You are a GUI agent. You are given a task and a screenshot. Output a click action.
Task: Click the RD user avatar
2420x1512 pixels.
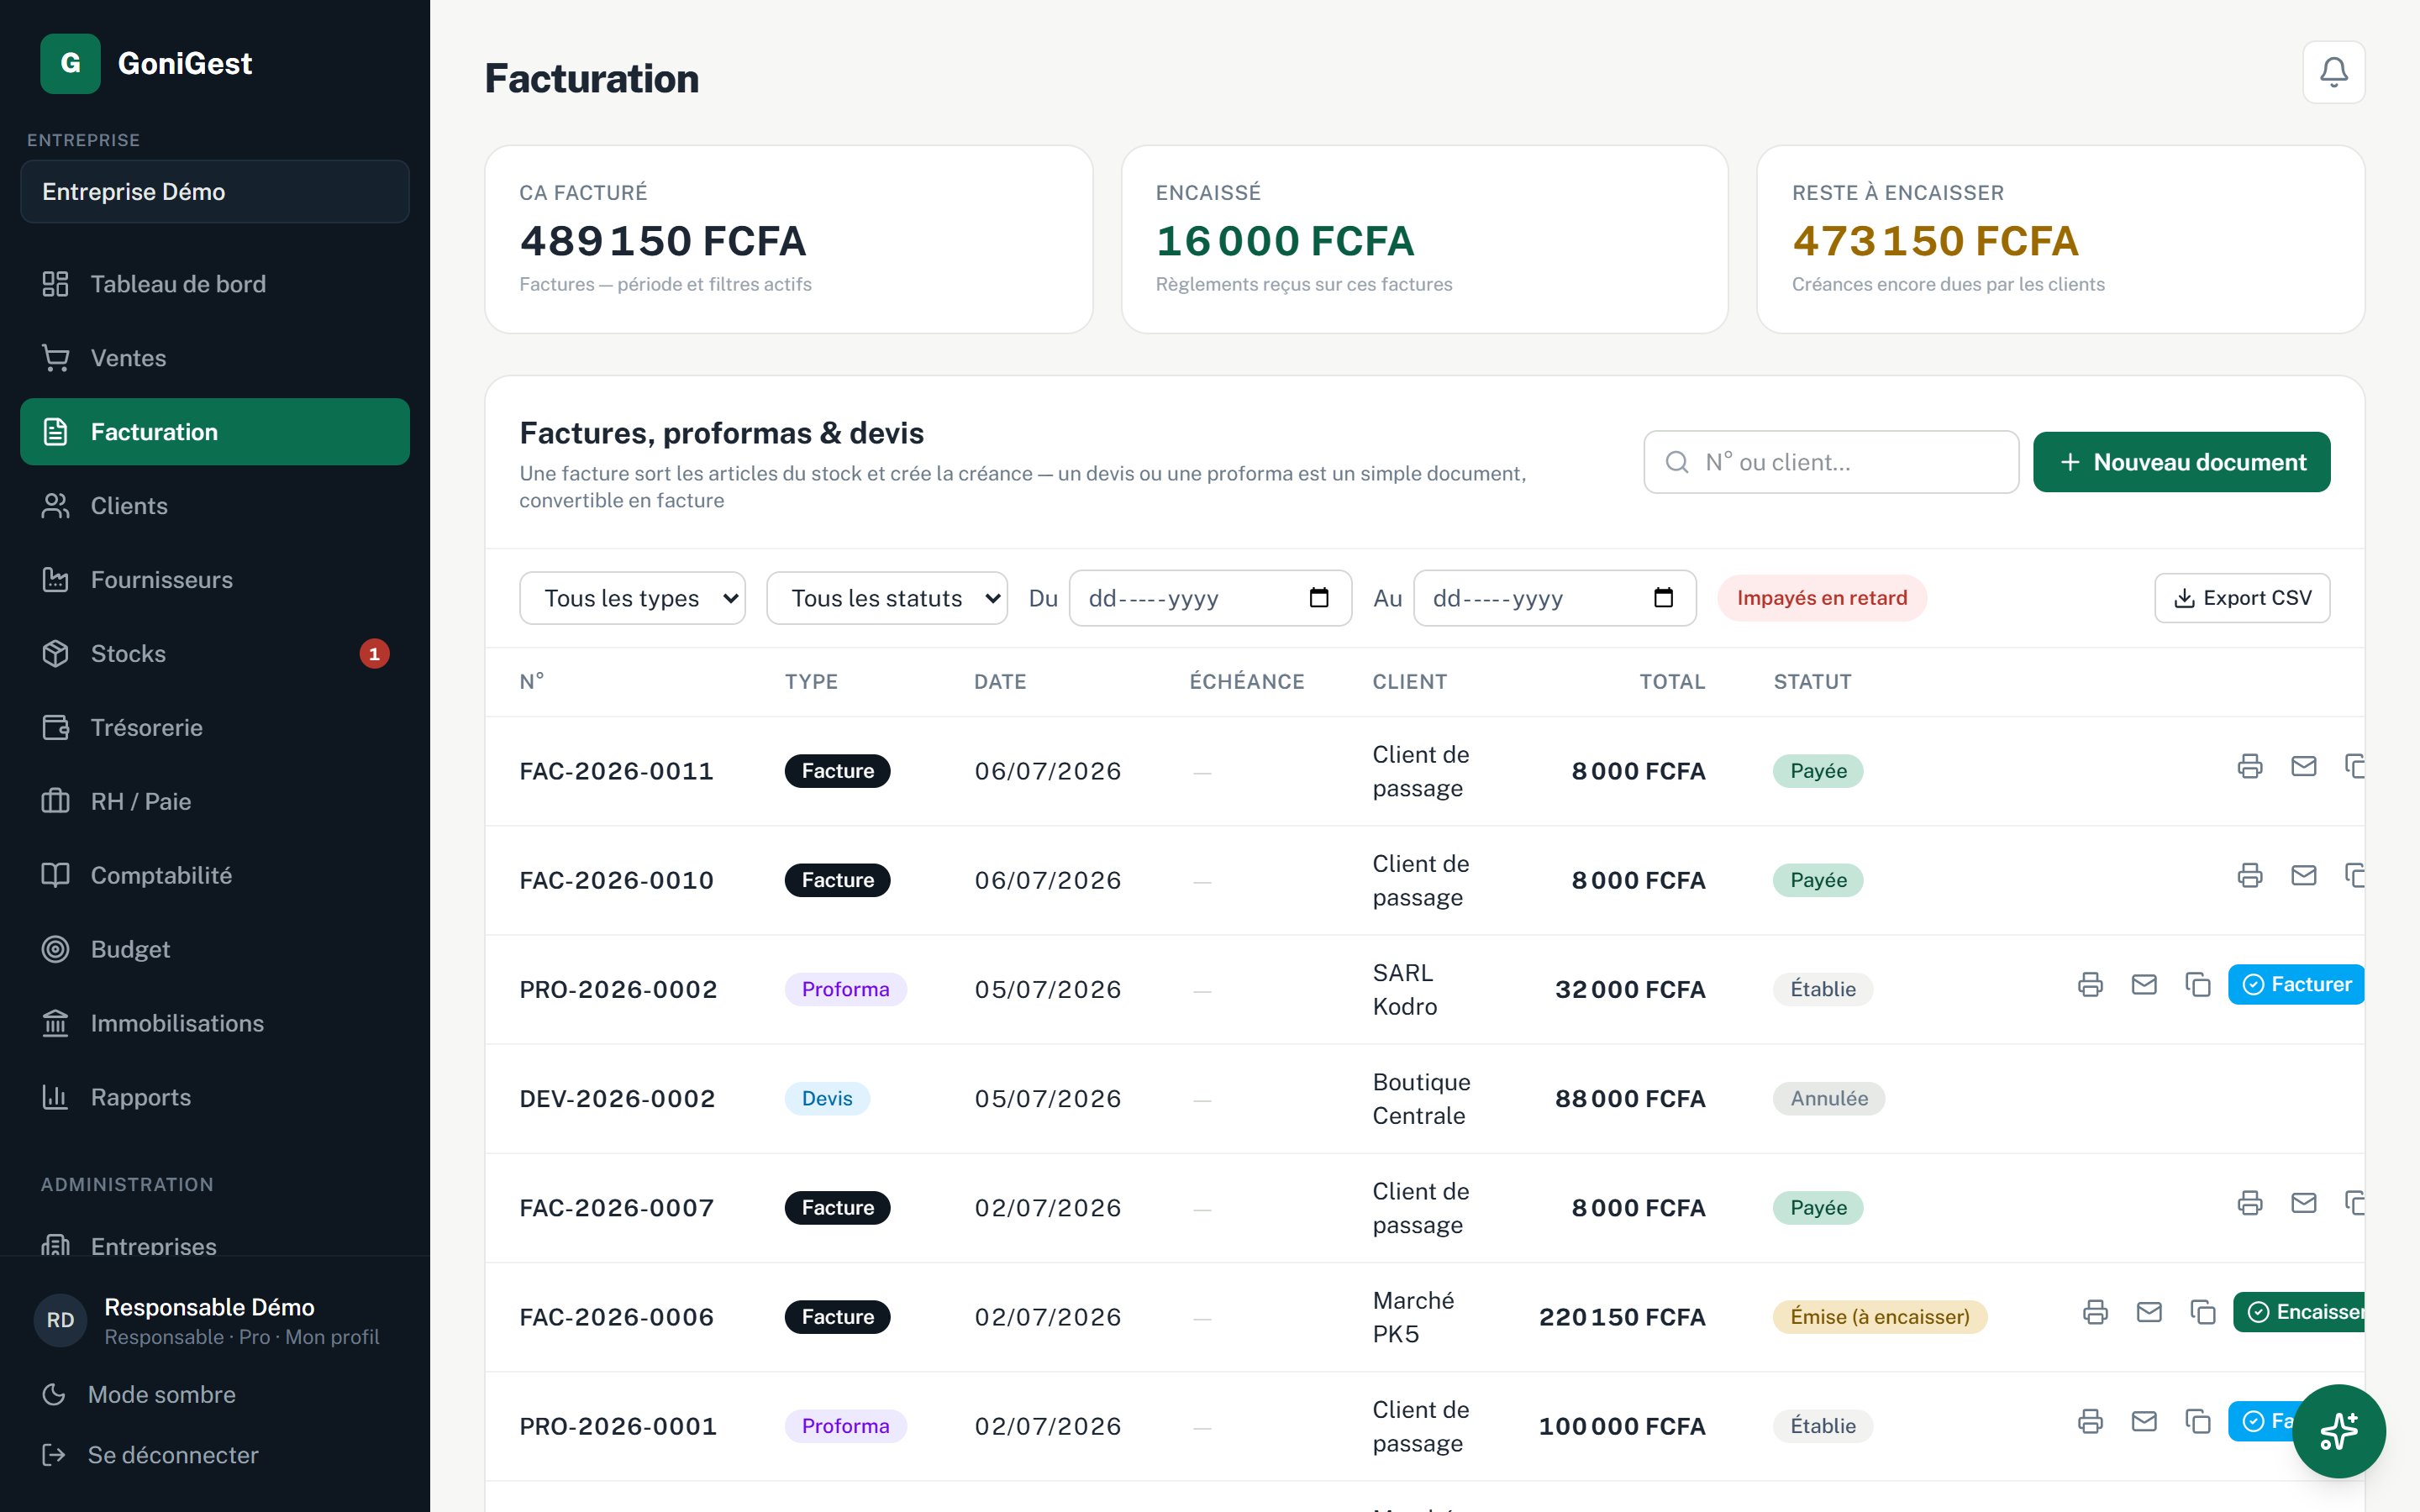tap(61, 1320)
